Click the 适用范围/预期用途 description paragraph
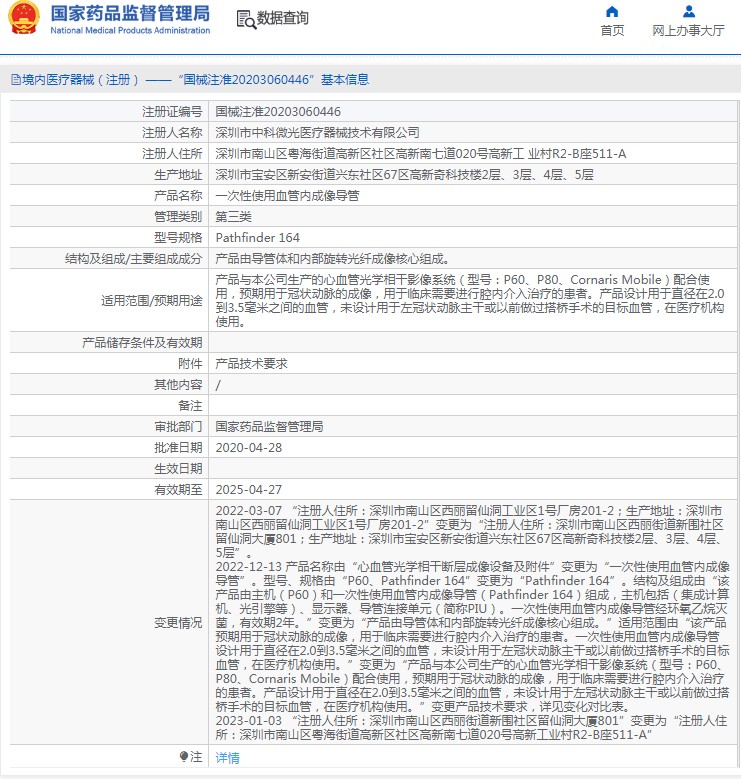Viewport: 741px width, 779px height. pyautogui.click(x=470, y=300)
